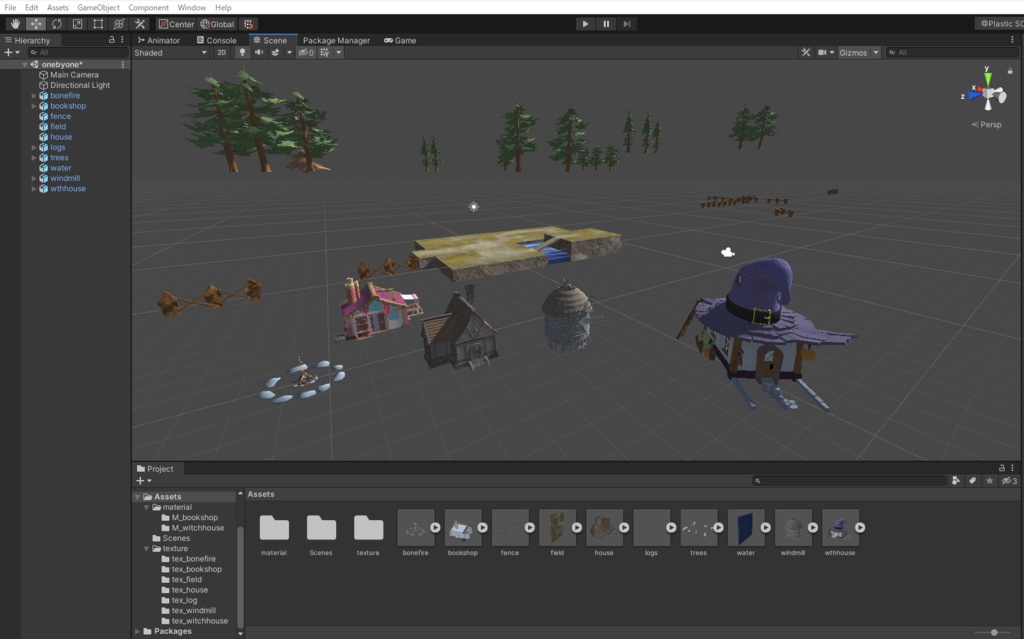Open the GameObject menu
This screenshot has height=639, width=1024.
(98, 7)
